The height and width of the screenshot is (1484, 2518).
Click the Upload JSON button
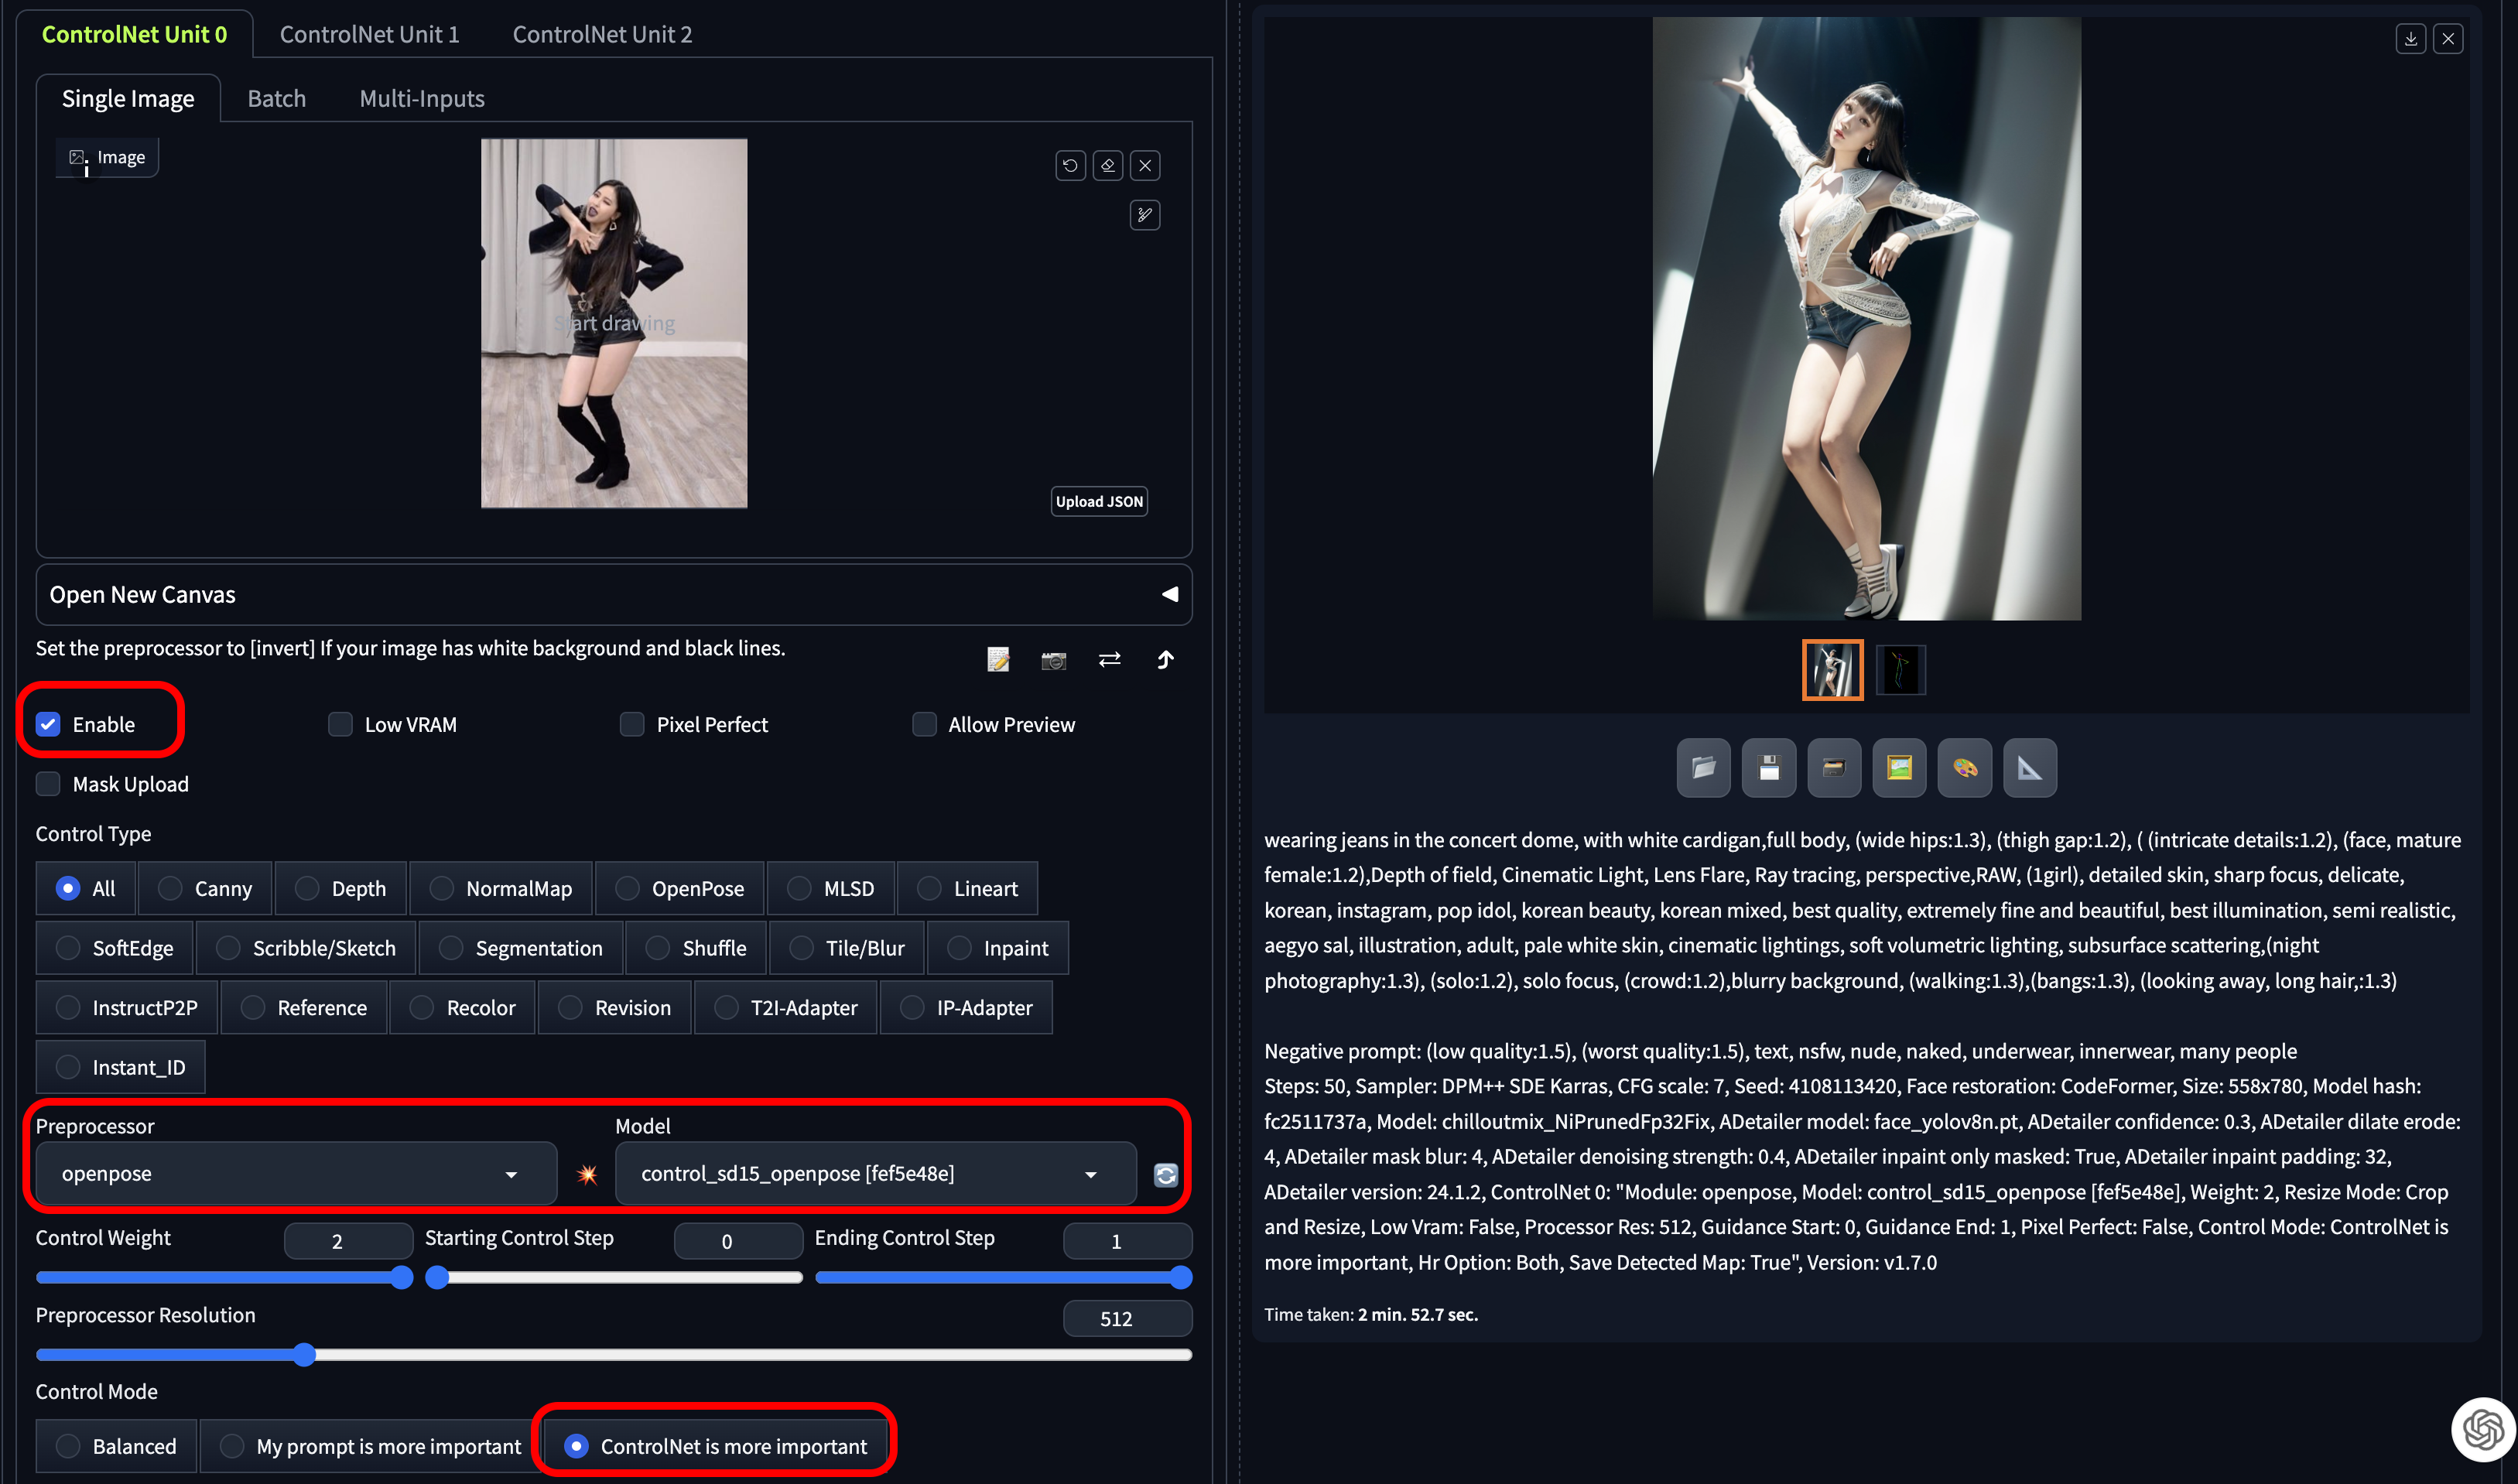[x=1099, y=501]
